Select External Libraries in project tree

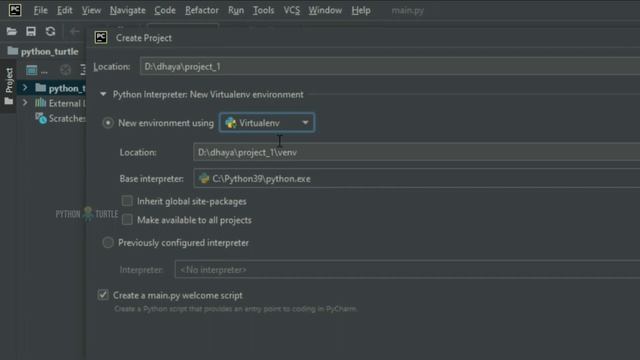tap(52, 103)
